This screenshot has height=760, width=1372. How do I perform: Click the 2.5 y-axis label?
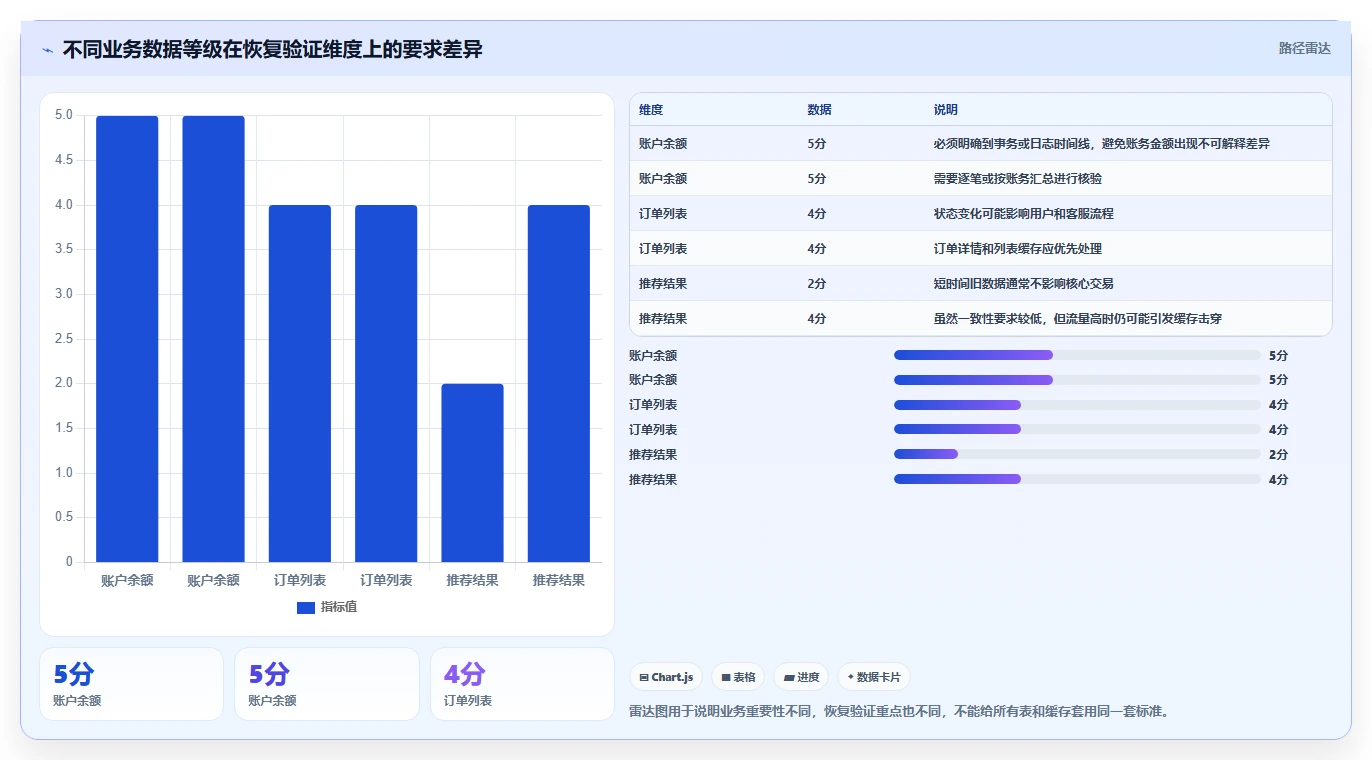click(64, 339)
